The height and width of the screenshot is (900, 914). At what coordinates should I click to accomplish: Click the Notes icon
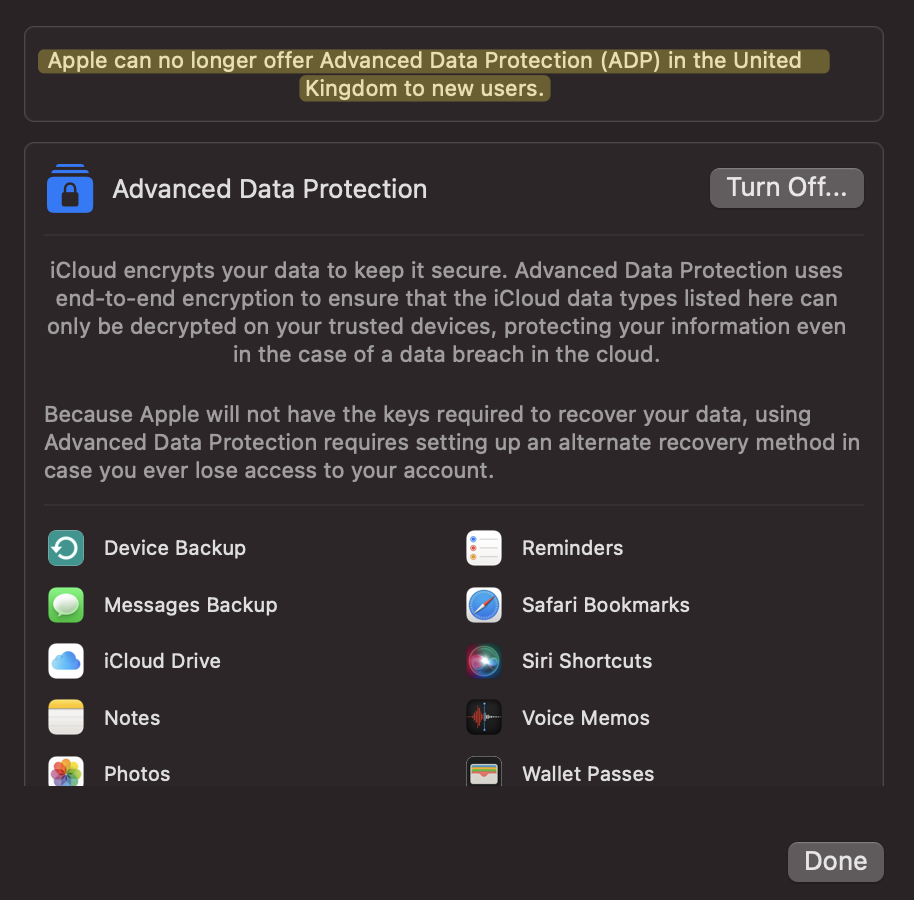click(66, 717)
